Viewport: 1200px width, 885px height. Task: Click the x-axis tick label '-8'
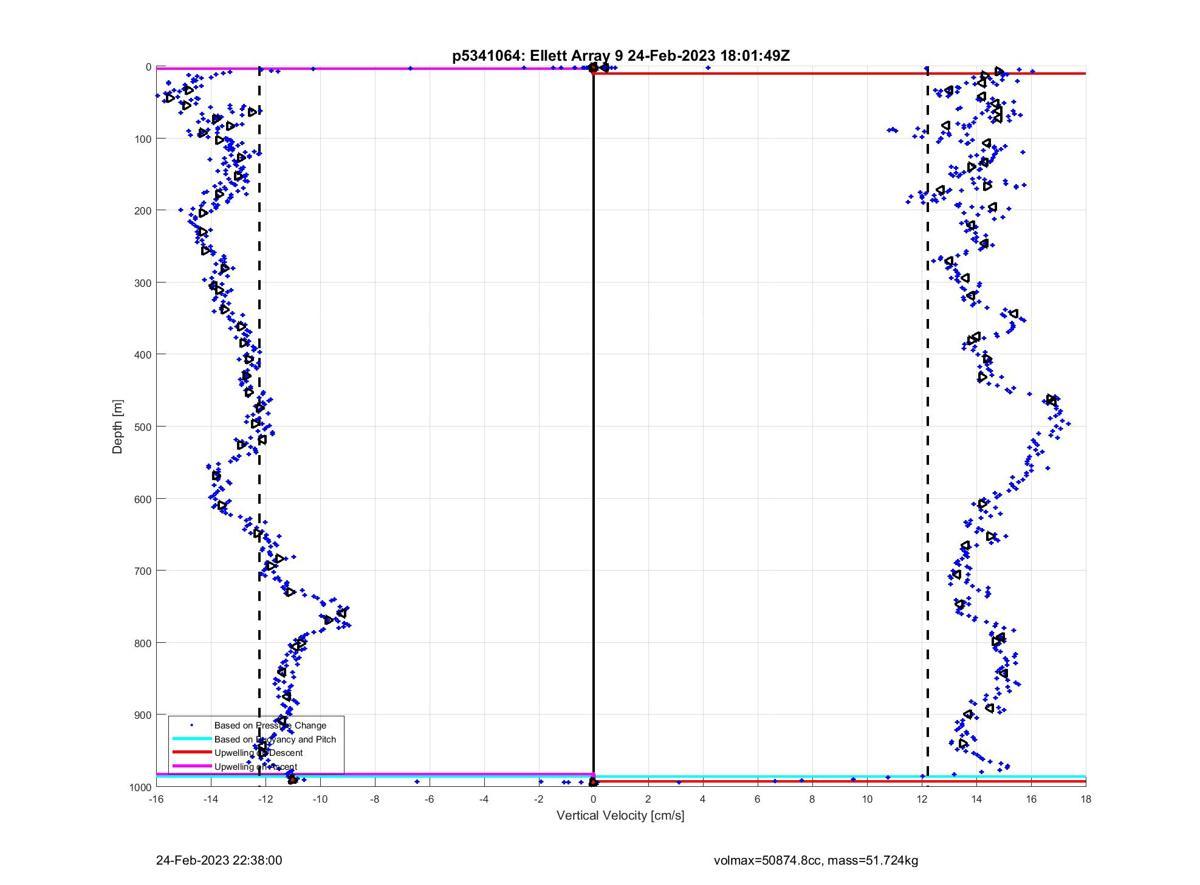pos(375,799)
